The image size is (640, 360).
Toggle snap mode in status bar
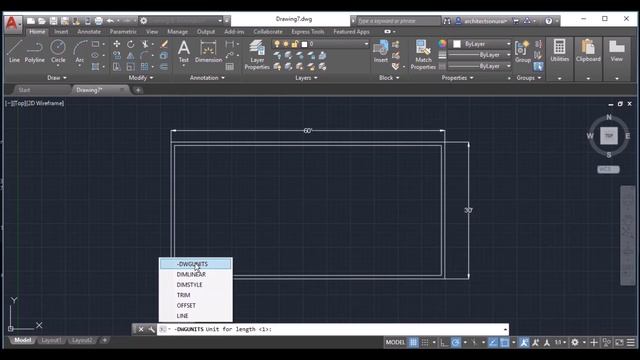click(425, 342)
